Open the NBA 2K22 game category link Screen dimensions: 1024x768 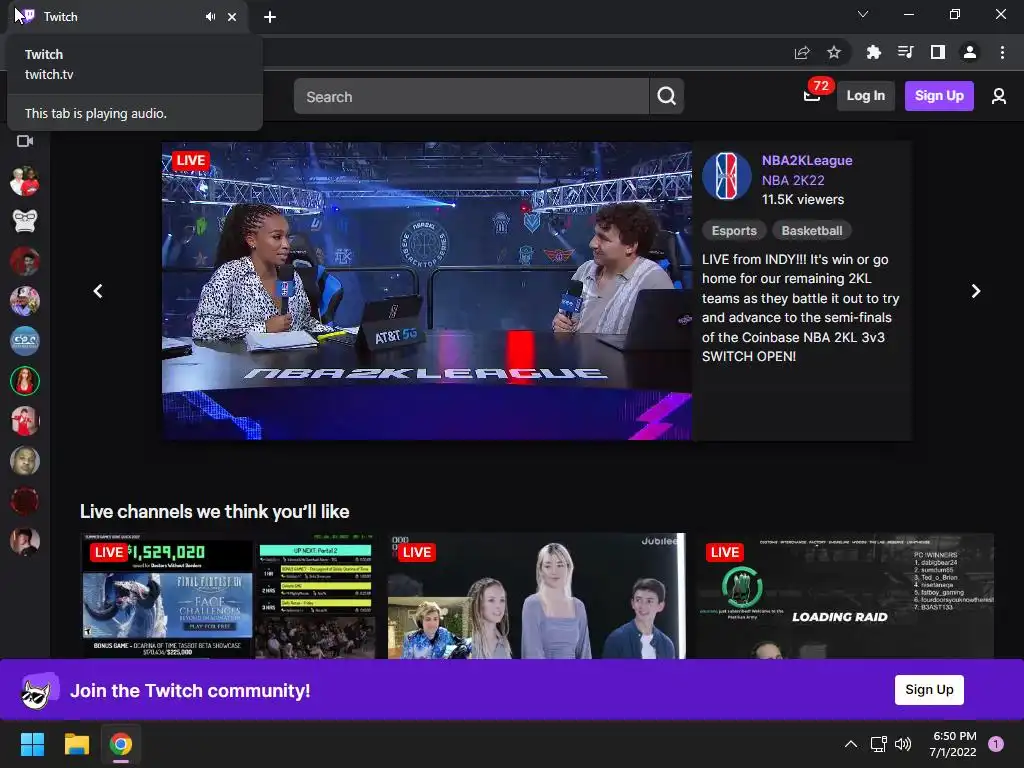[793, 180]
